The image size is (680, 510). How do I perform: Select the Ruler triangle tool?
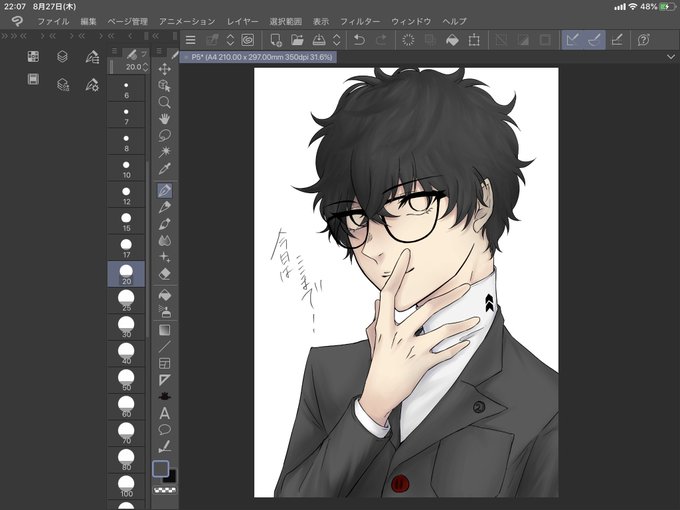(x=164, y=380)
